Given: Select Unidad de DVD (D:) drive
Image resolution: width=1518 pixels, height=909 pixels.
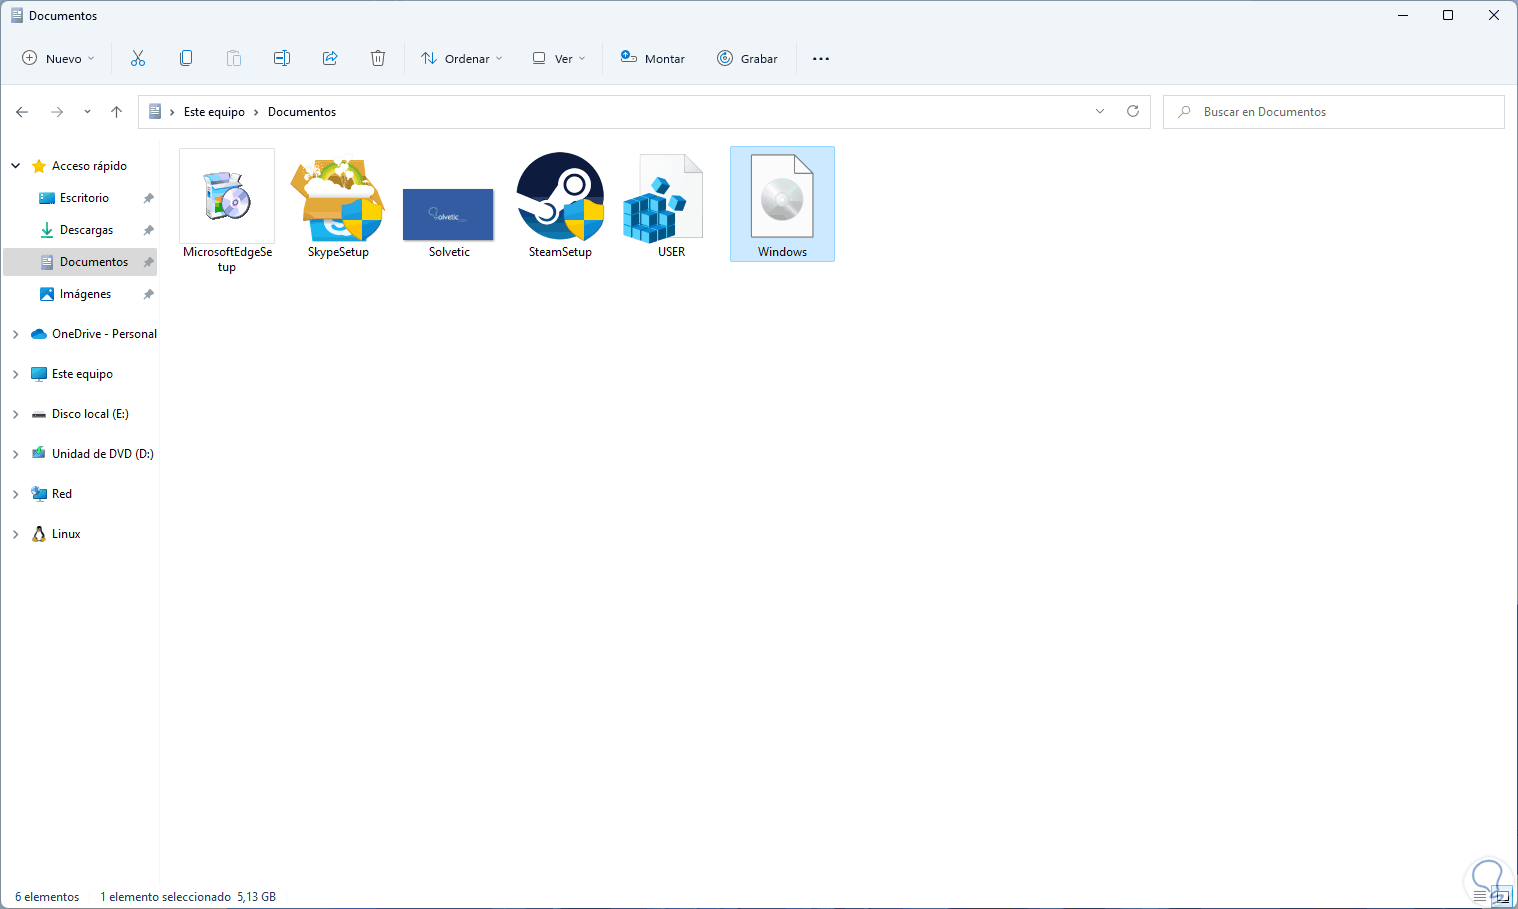Looking at the screenshot, I should (102, 454).
